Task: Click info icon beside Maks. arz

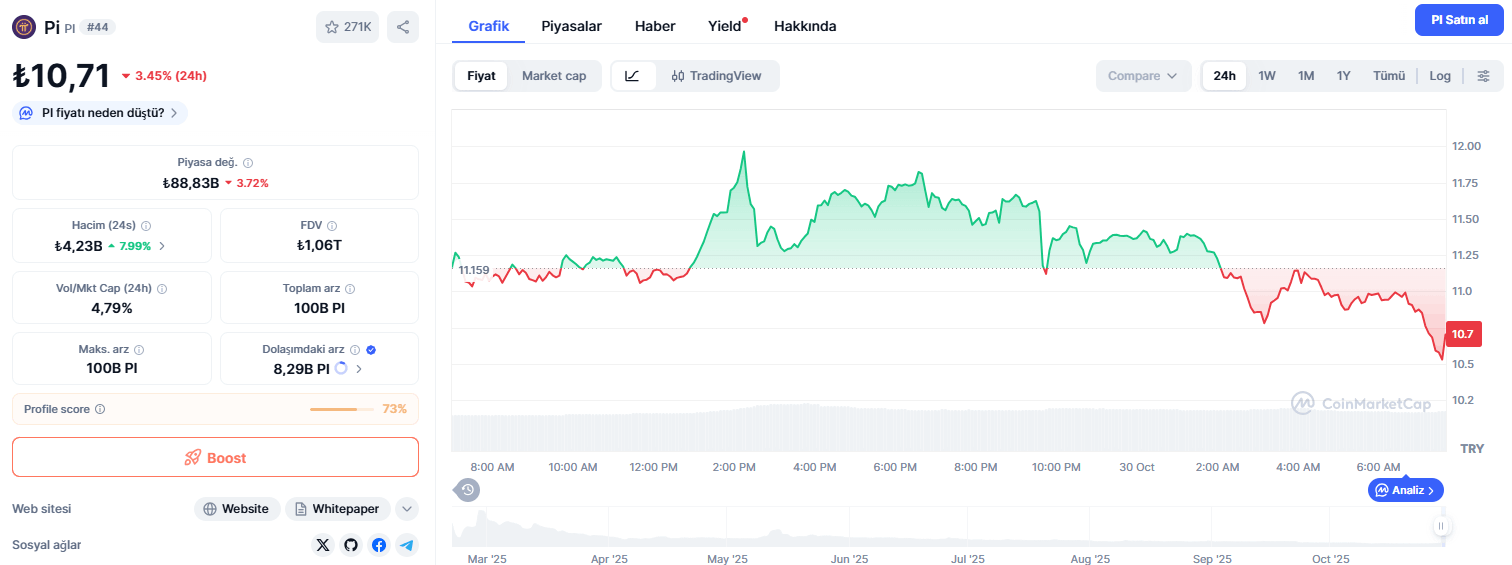Action: click(139, 350)
